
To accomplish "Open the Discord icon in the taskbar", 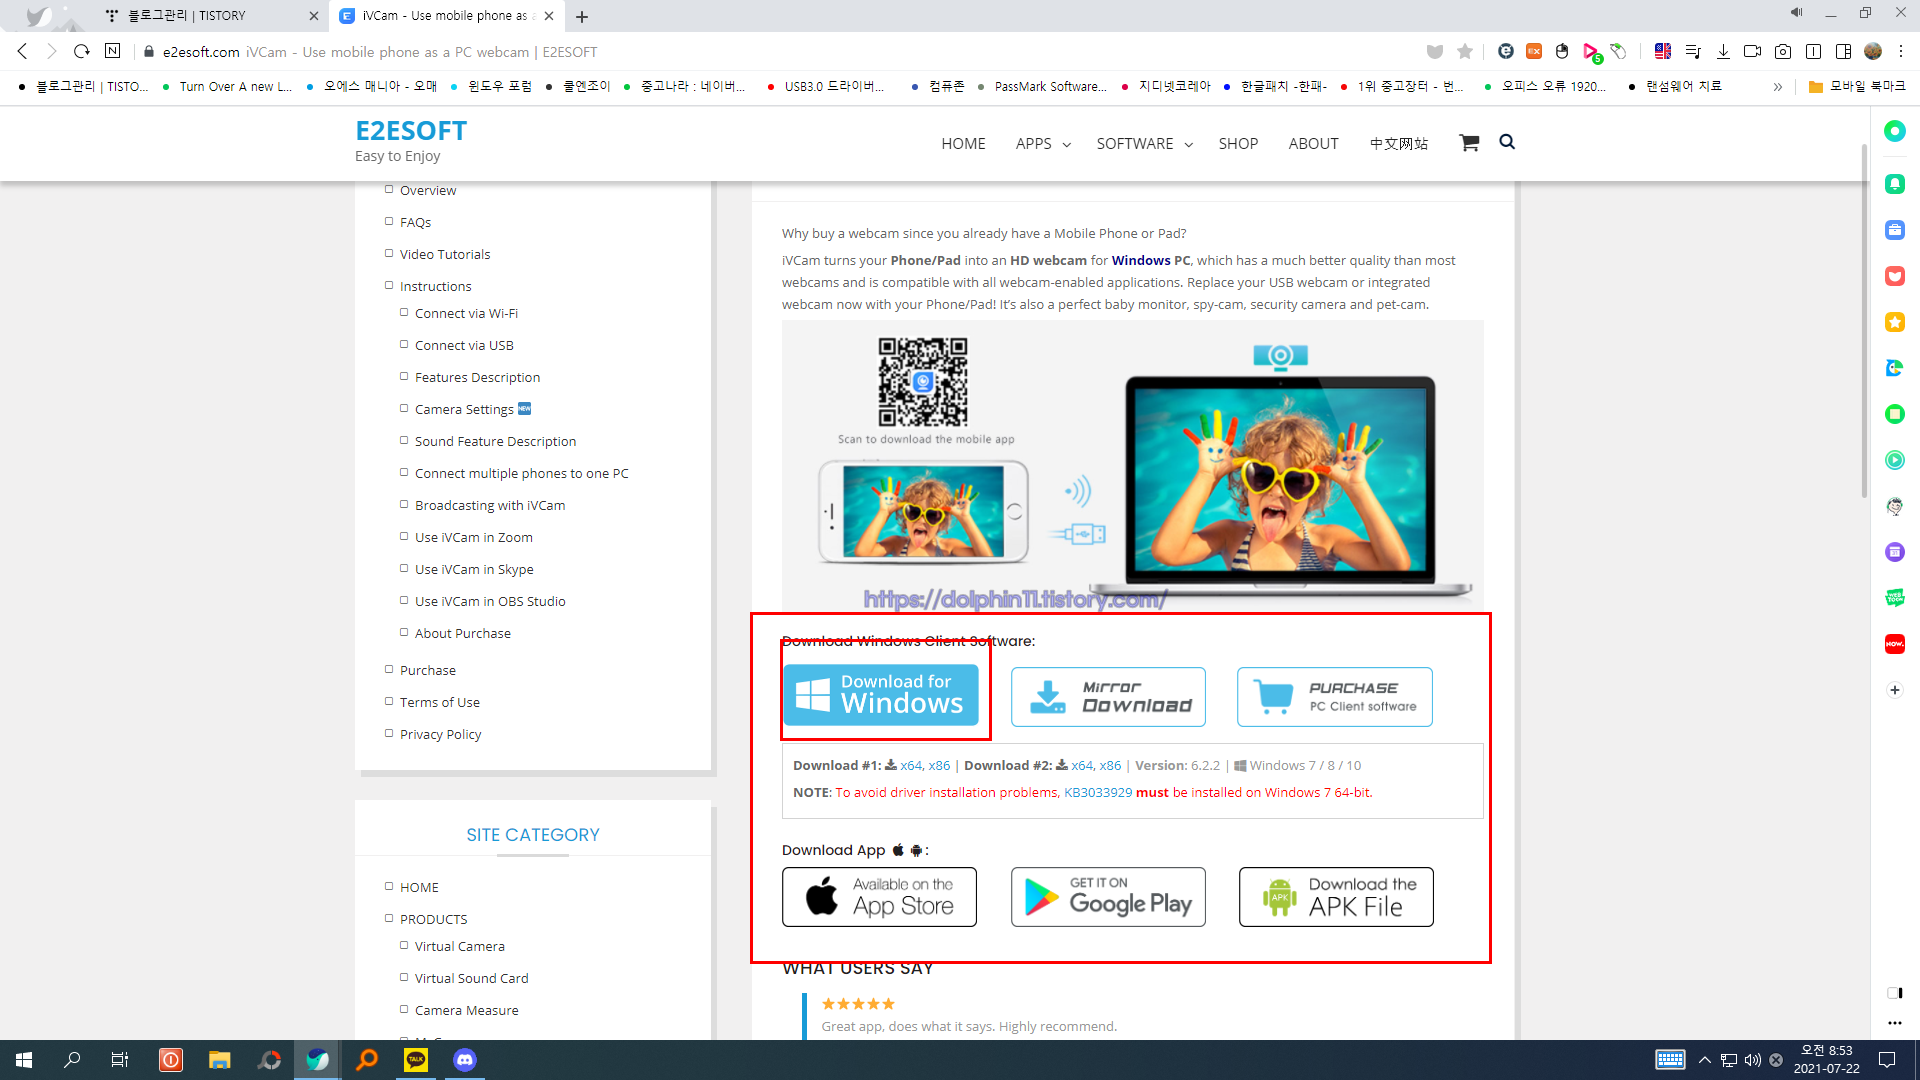I will [x=465, y=1060].
